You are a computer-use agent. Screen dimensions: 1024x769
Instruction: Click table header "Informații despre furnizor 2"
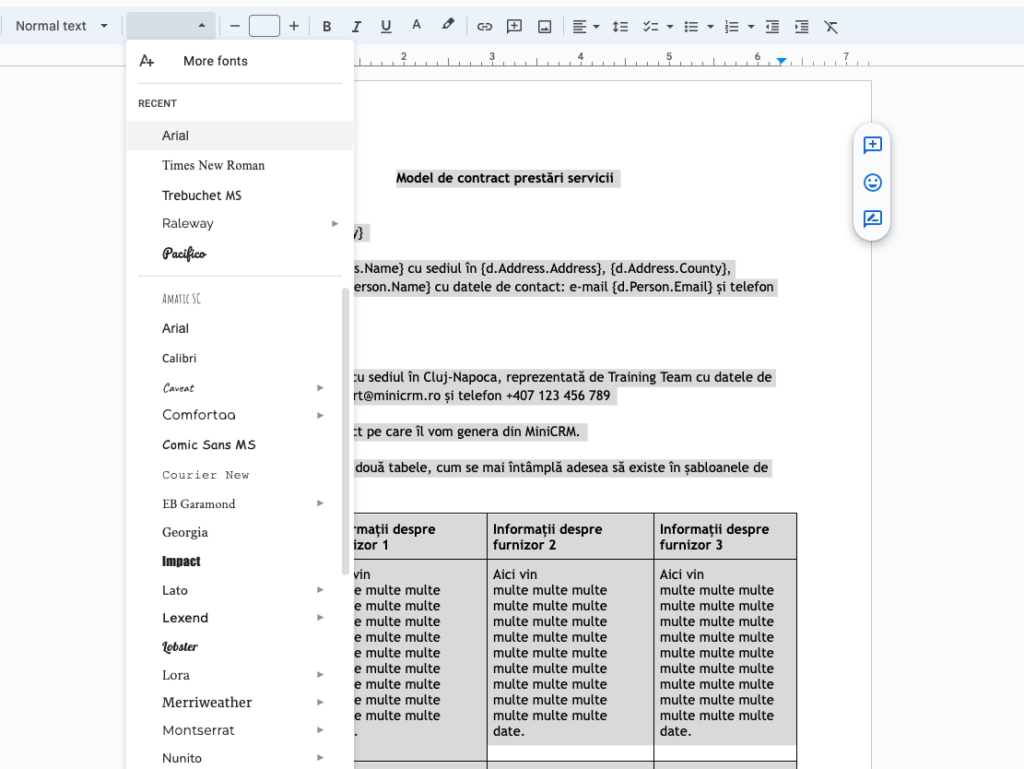(547, 537)
